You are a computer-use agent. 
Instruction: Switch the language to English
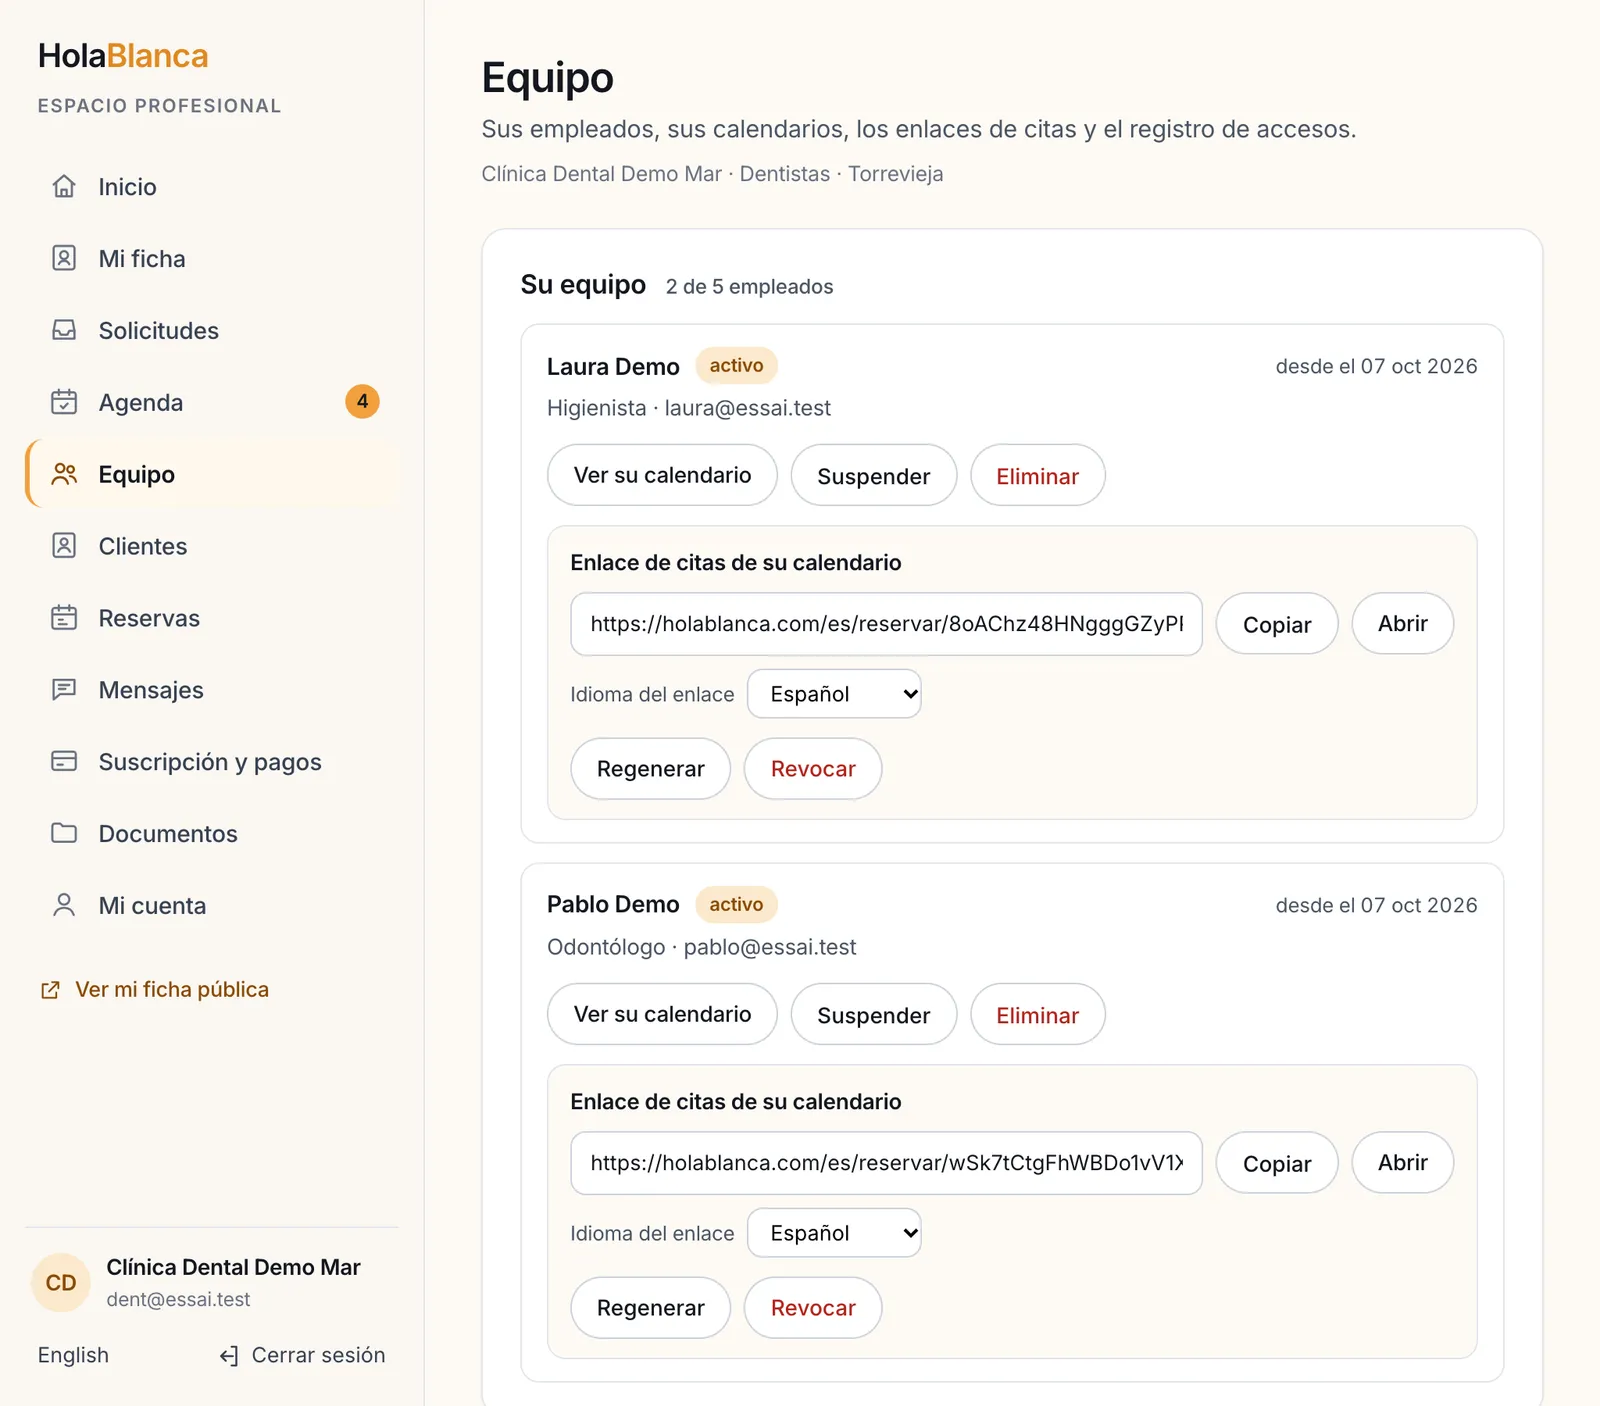click(73, 1355)
